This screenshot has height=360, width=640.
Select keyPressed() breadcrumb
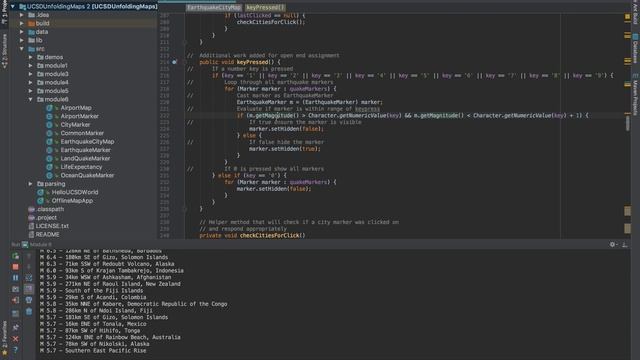[x=265, y=7]
